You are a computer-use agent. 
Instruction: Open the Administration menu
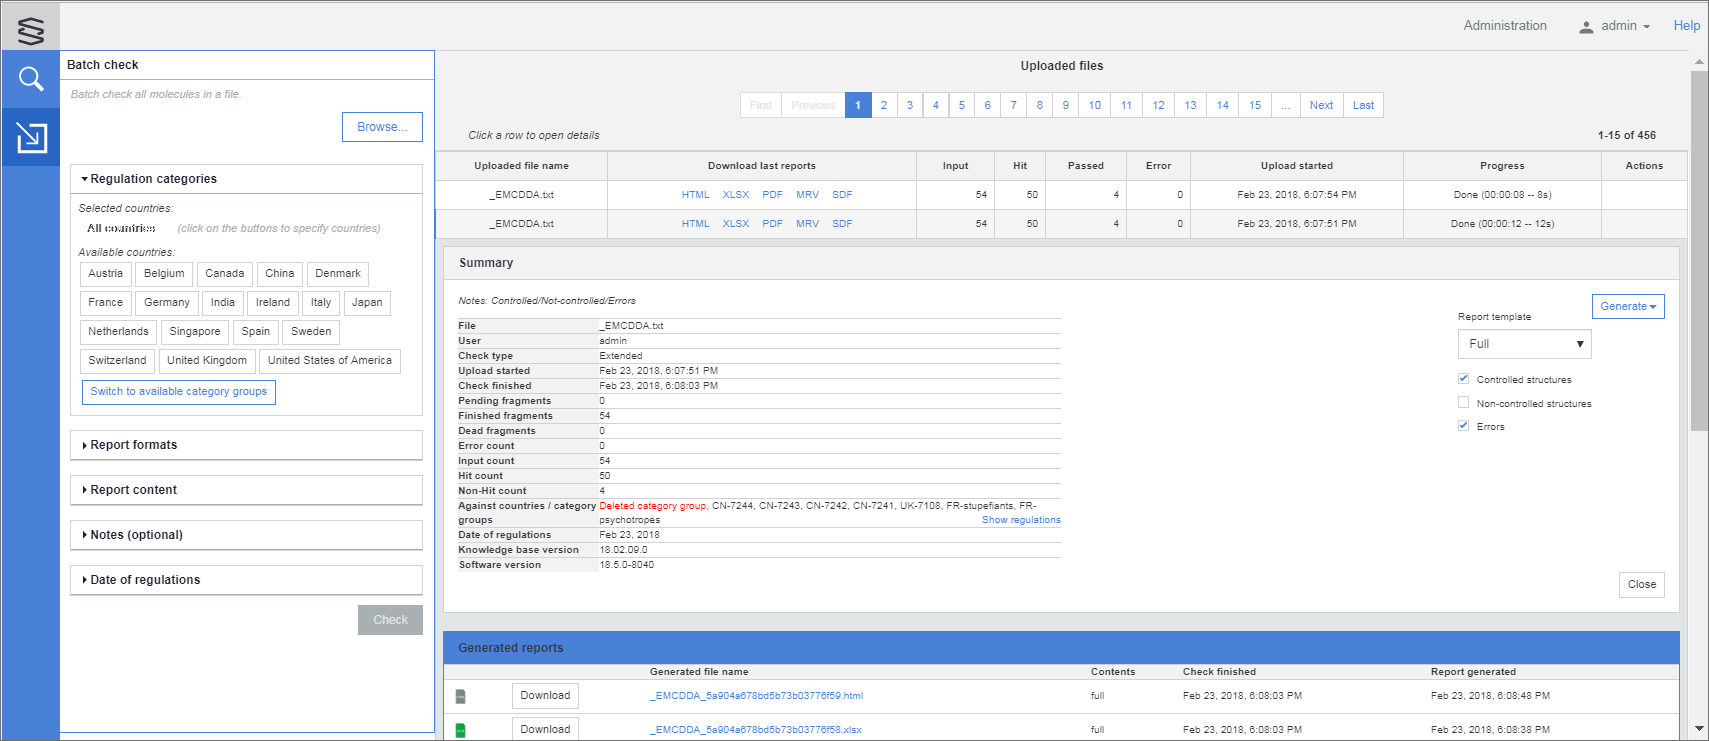coord(1504,26)
